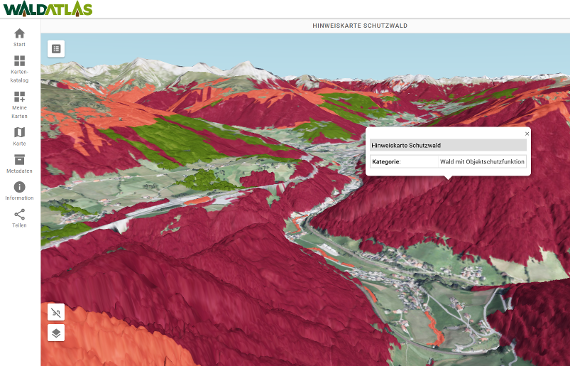Open the Metadaten archive icon
This screenshot has width=570, height=366.
pyautogui.click(x=20, y=160)
